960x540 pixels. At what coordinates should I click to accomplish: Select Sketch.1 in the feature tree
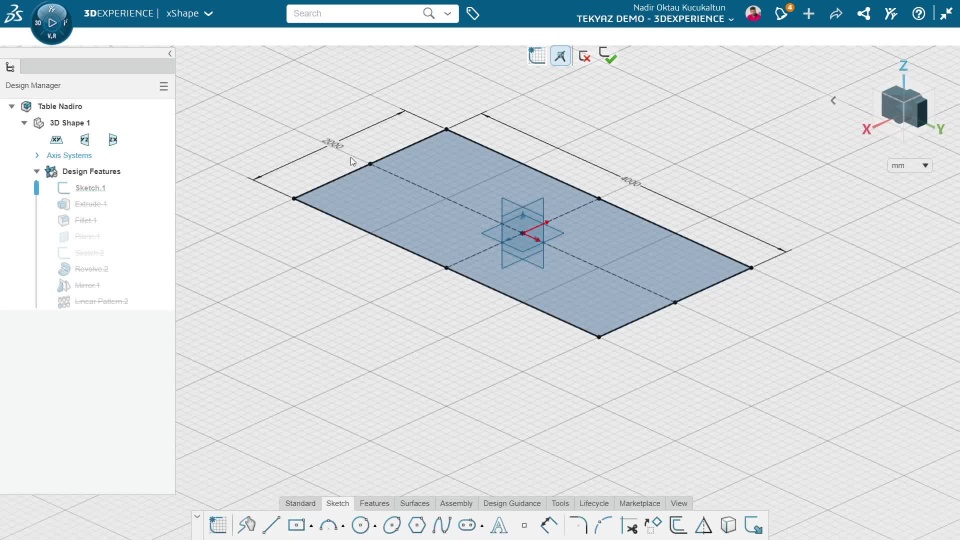[x=90, y=188]
